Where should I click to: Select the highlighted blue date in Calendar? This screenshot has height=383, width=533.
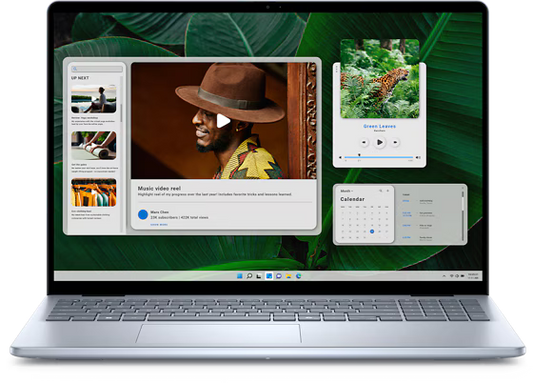click(x=372, y=231)
